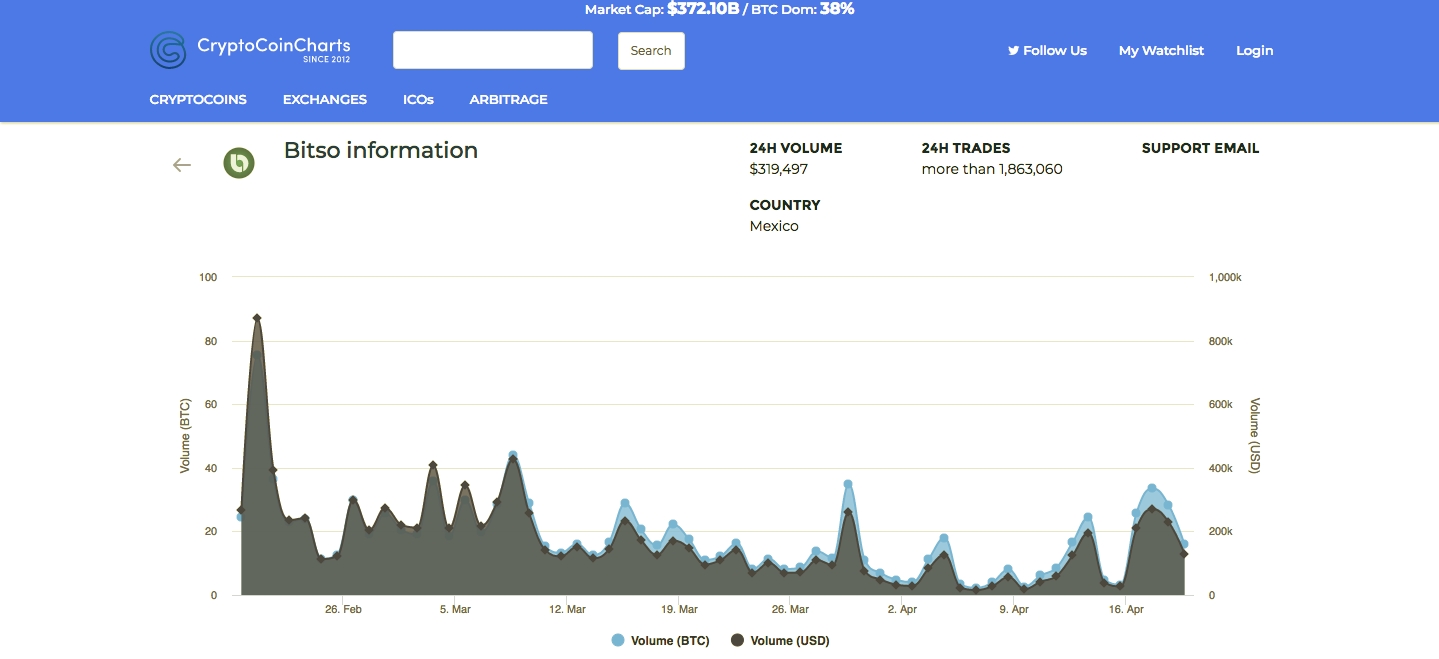Open the CRYPTOCOINS menu
The image size is (1439, 659).
click(x=198, y=99)
